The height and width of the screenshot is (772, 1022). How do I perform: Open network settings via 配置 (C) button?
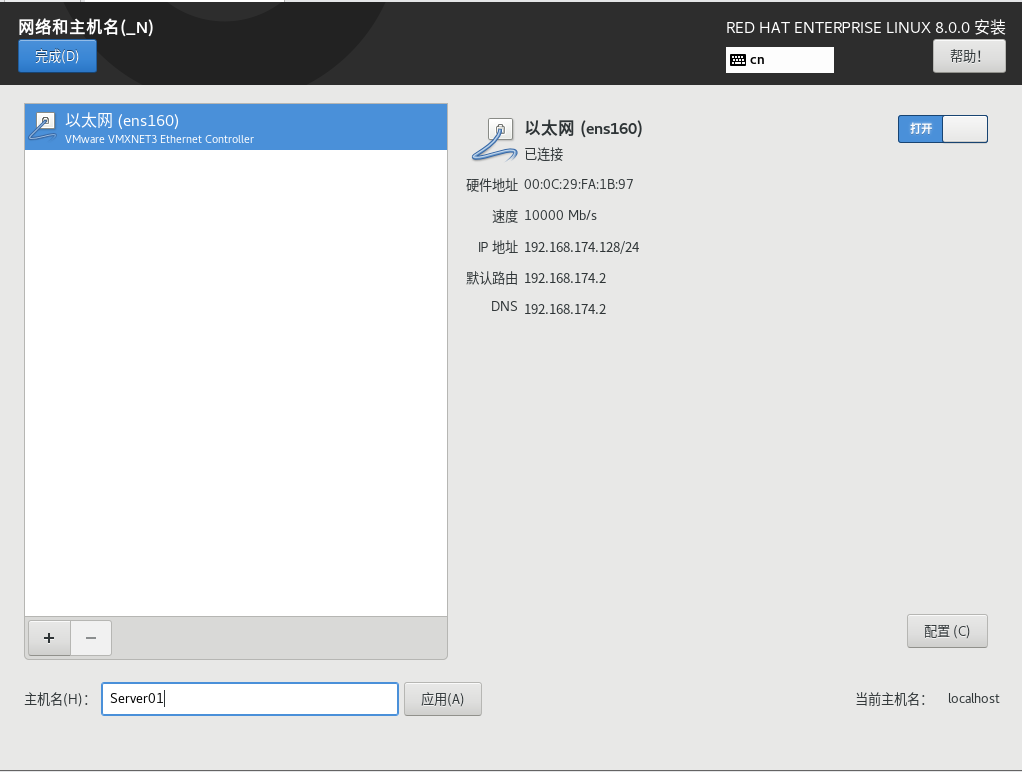tap(947, 631)
